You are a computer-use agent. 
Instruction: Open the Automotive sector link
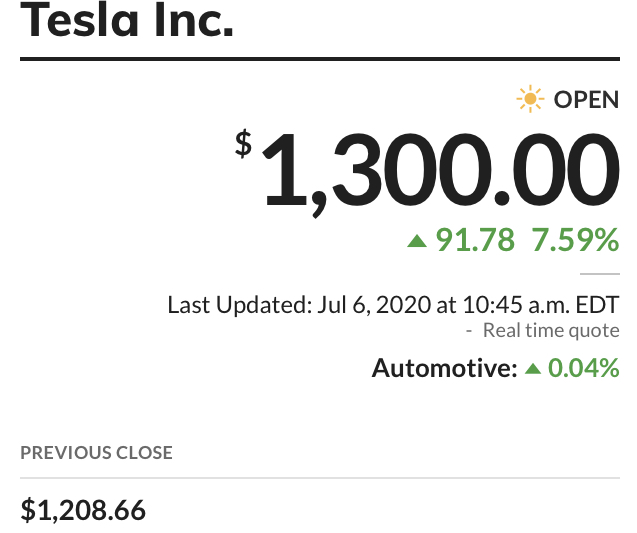(x=444, y=368)
